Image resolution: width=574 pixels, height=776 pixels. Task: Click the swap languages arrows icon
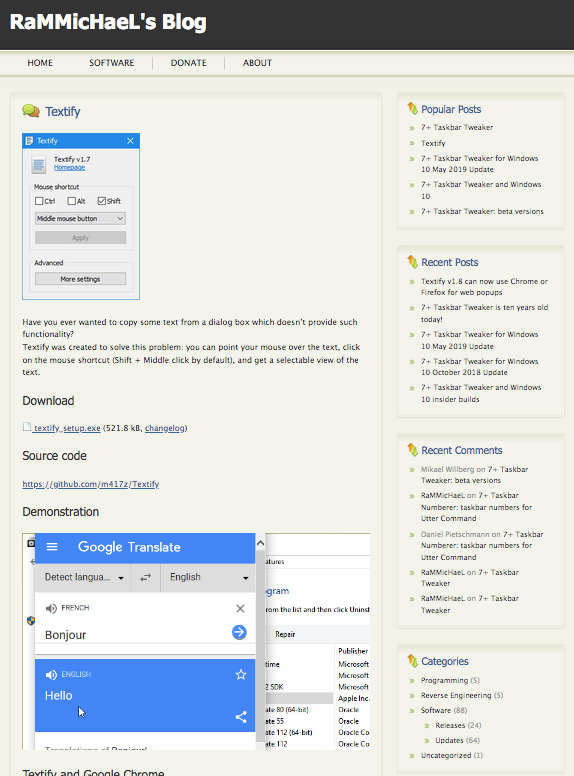coord(145,578)
